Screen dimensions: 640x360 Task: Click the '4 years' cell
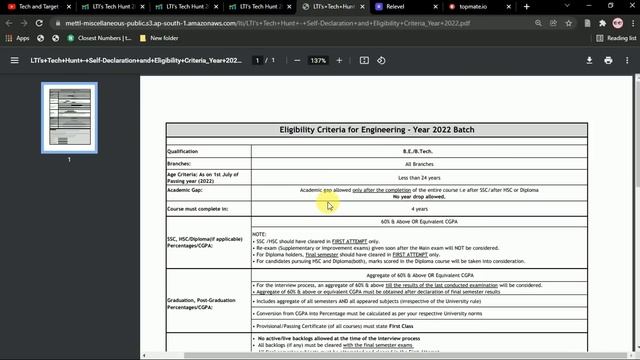420,209
